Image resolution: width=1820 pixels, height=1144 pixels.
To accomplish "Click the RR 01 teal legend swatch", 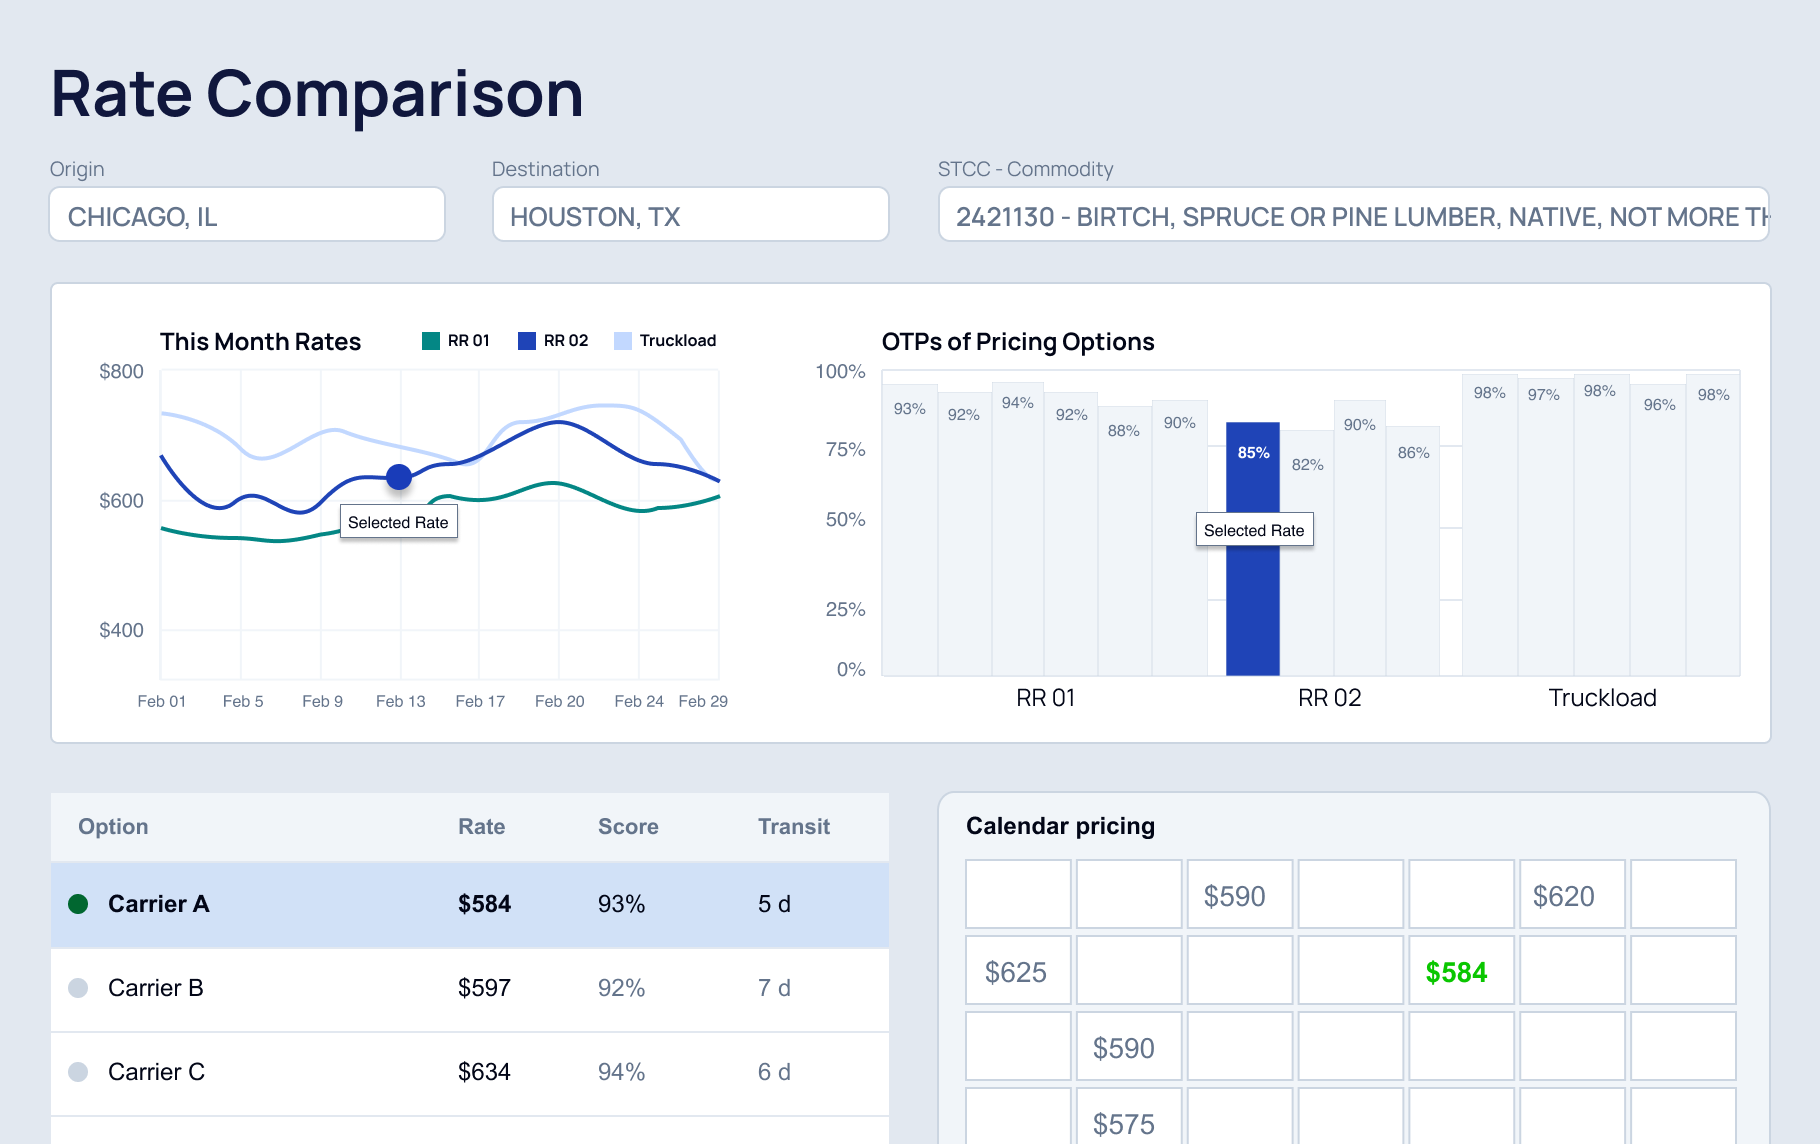I will tap(431, 341).
